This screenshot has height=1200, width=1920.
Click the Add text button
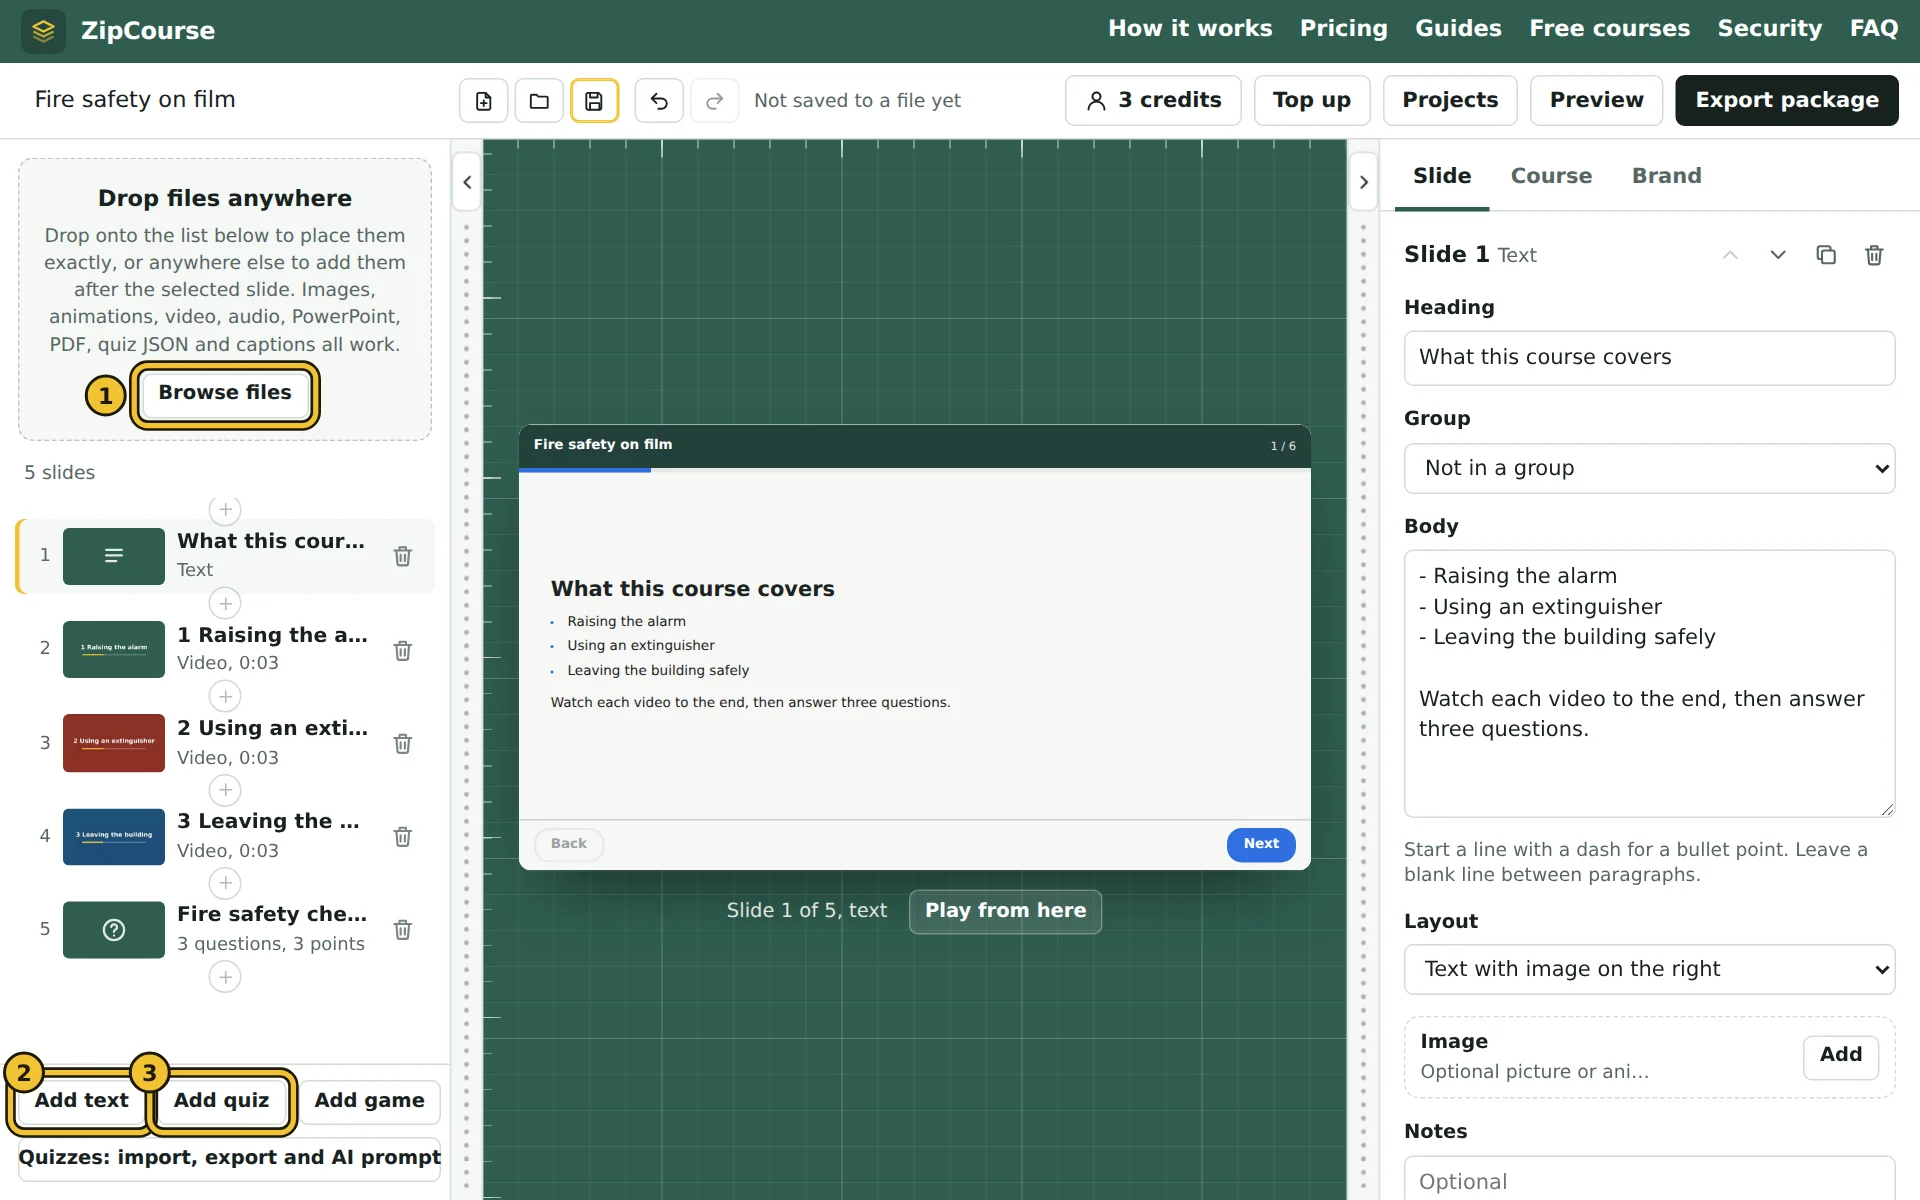pyautogui.click(x=81, y=1101)
